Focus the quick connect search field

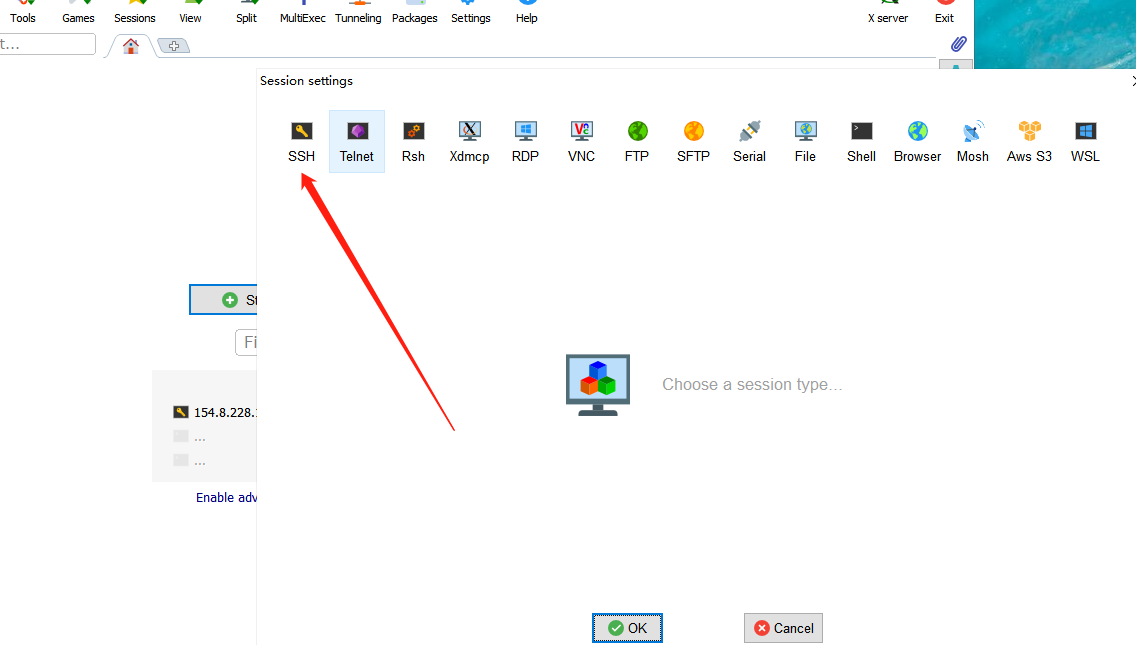point(48,44)
